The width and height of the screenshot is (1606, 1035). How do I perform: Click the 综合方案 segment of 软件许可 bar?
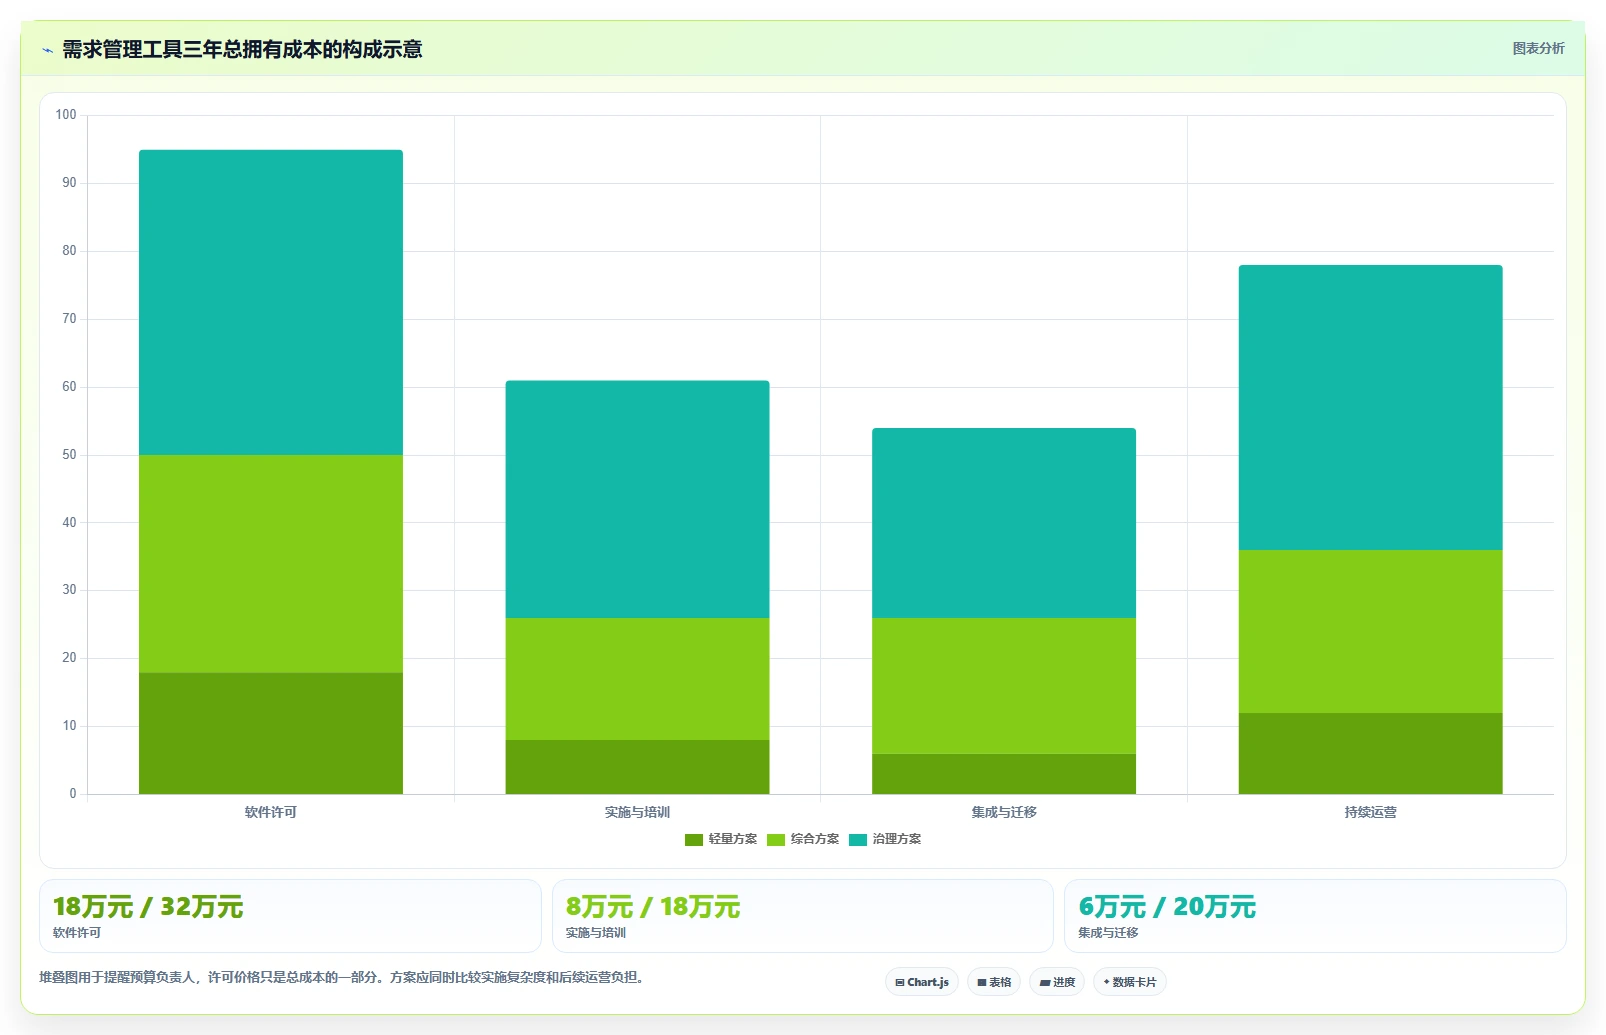[x=271, y=564]
